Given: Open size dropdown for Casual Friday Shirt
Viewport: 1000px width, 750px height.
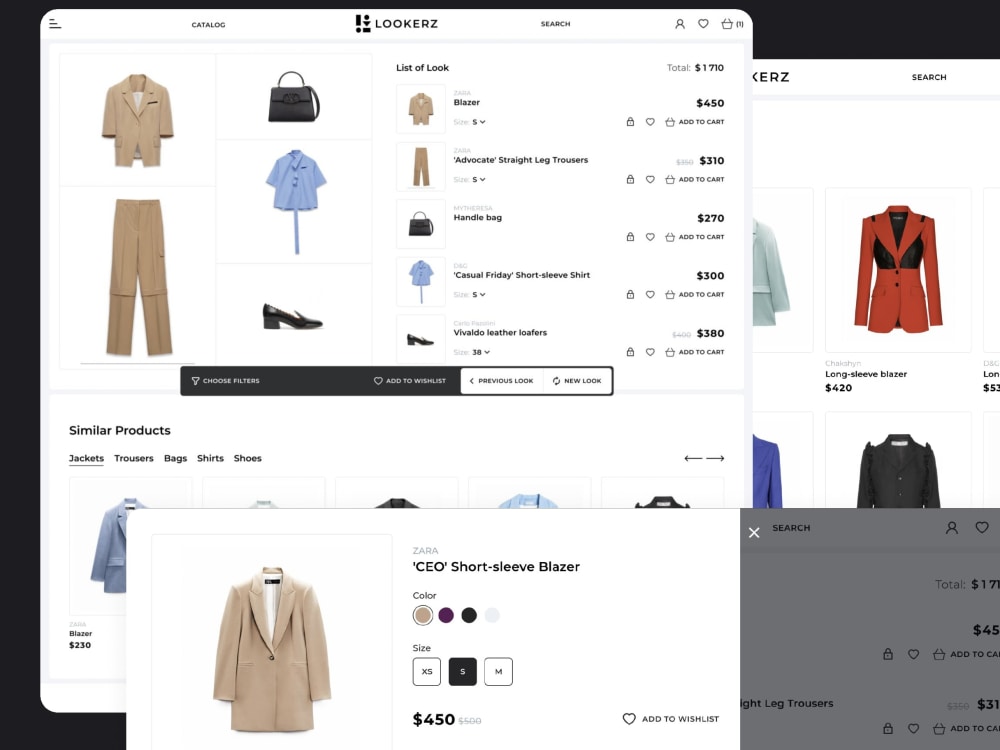Looking at the screenshot, I should (x=478, y=294).
